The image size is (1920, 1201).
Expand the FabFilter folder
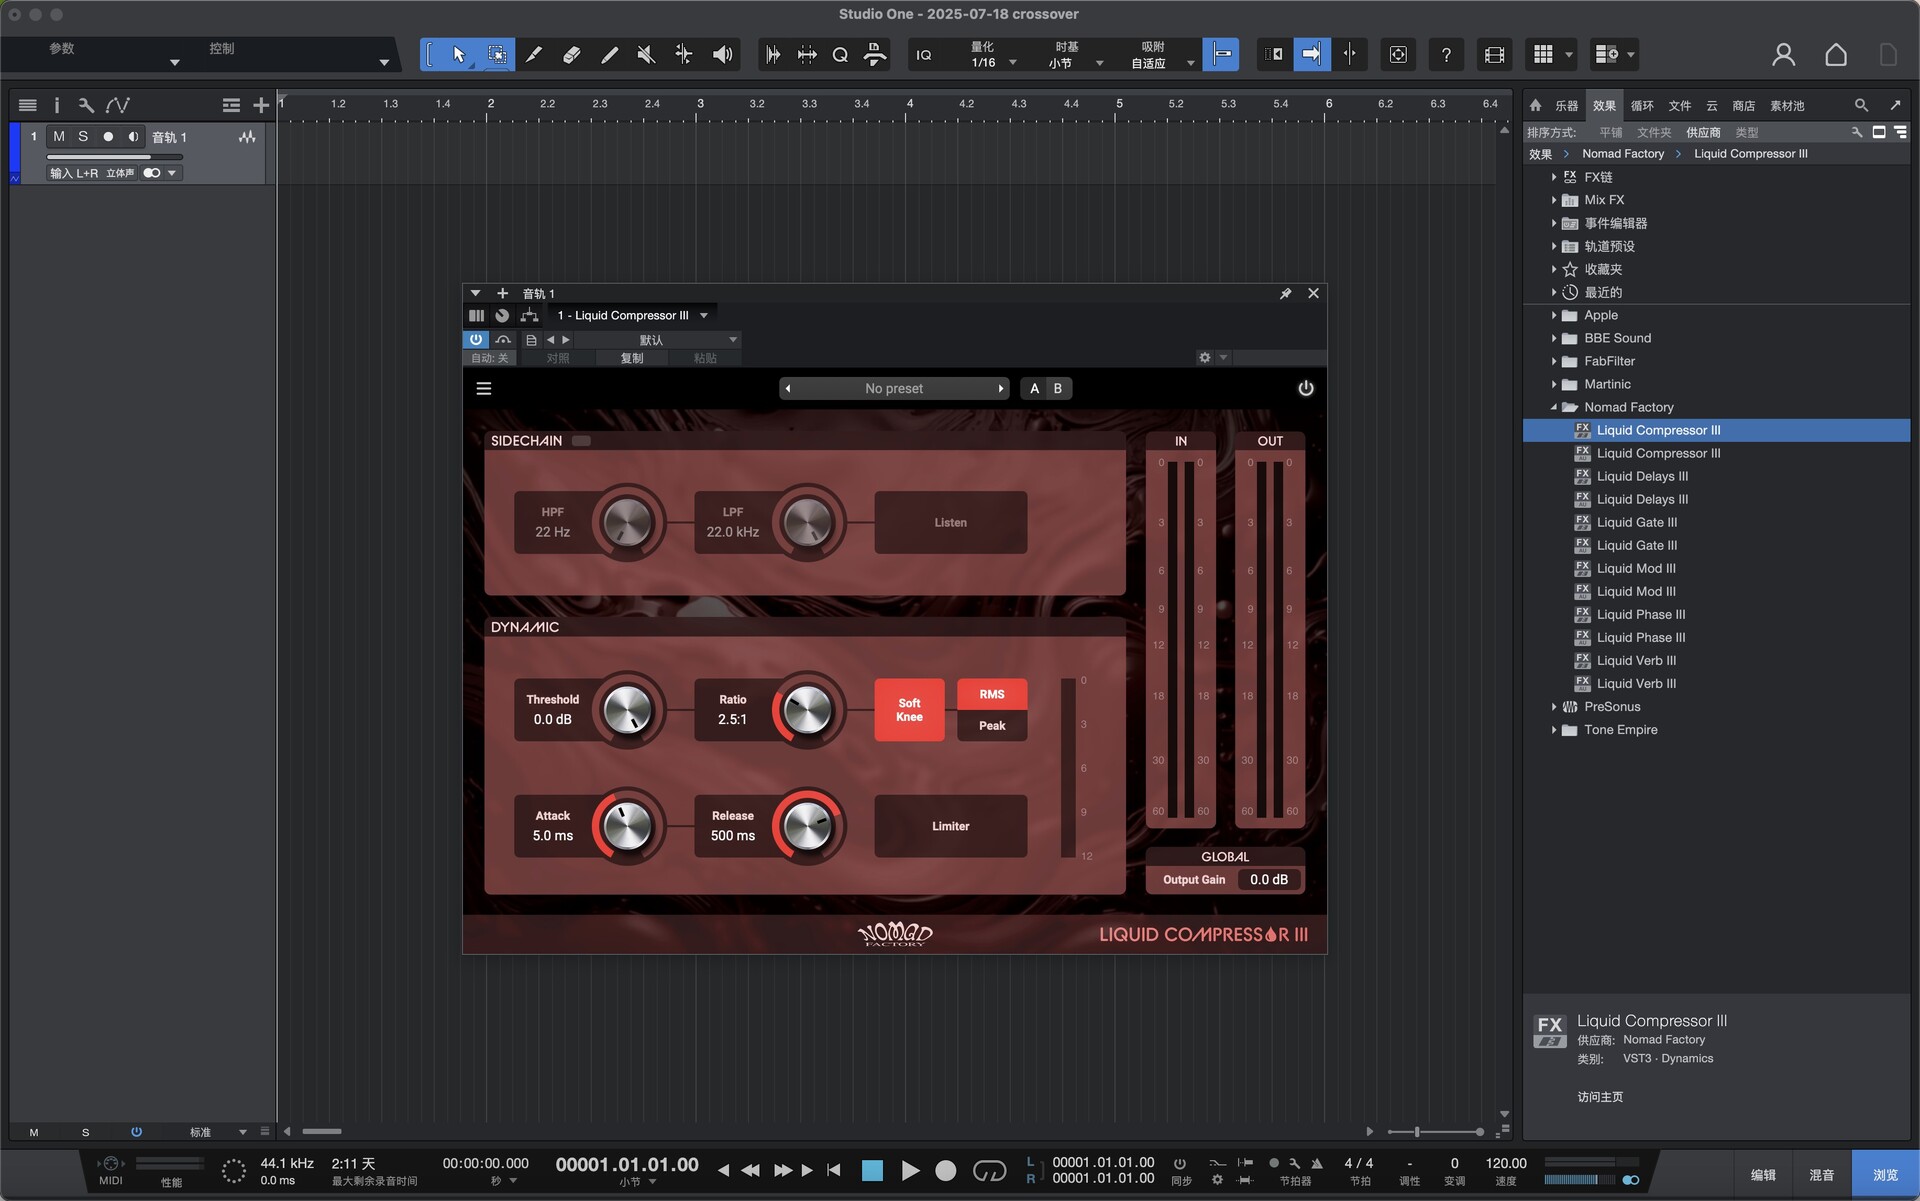(x=1554, y=361)
